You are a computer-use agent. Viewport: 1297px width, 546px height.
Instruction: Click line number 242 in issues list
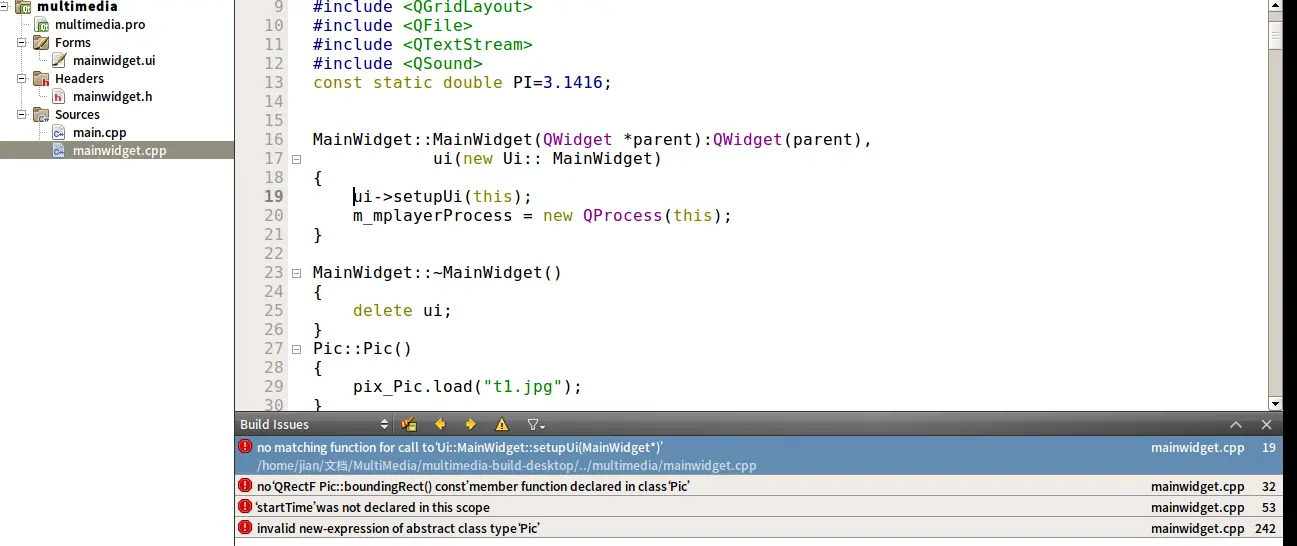[1266, 528]
